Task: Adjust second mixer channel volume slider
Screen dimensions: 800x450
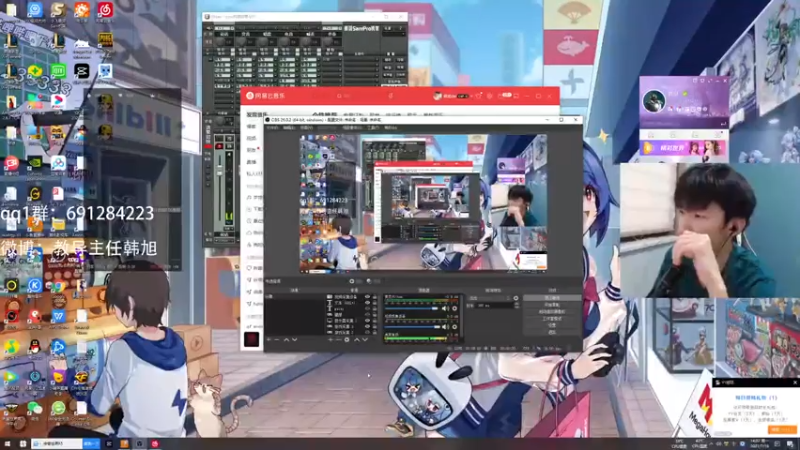Action: [412, 327]
